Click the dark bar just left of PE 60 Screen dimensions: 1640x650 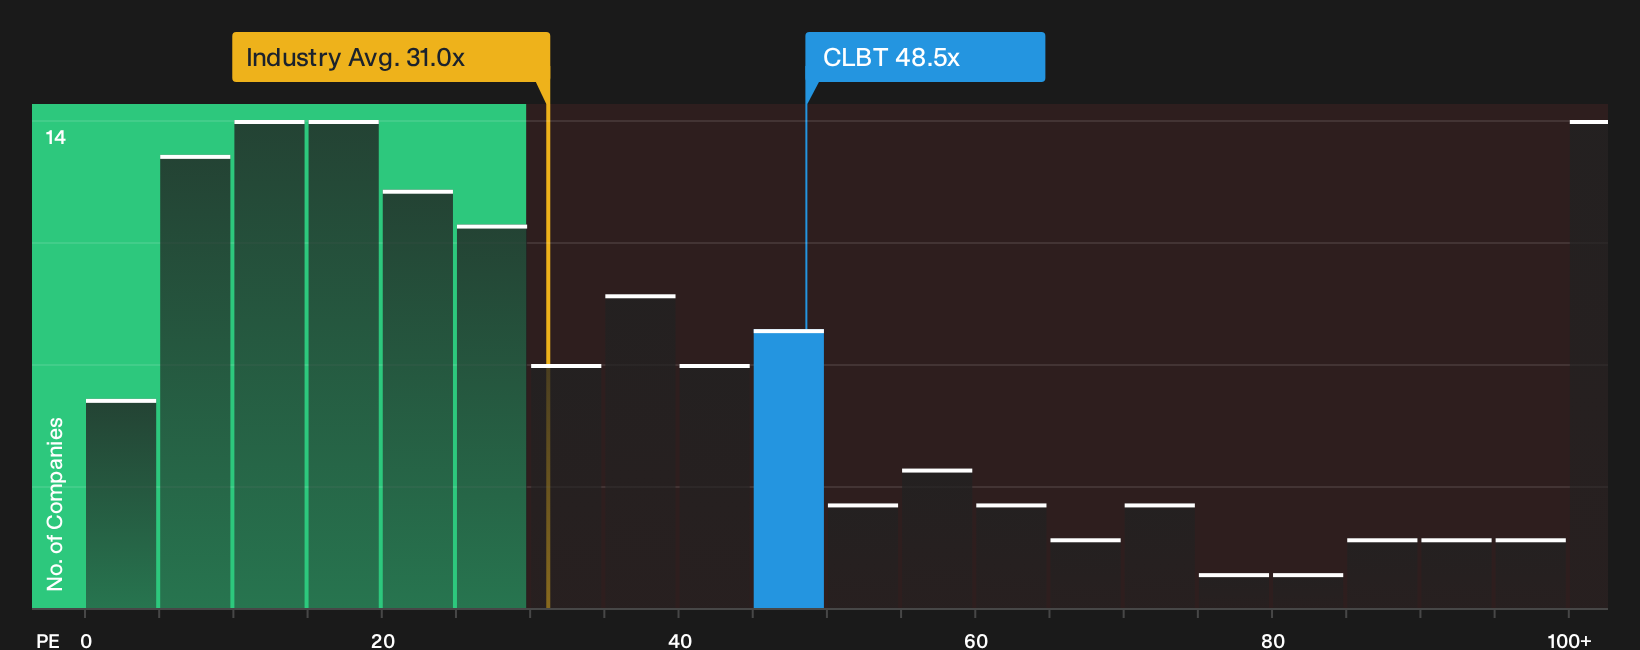pos(937,538)
